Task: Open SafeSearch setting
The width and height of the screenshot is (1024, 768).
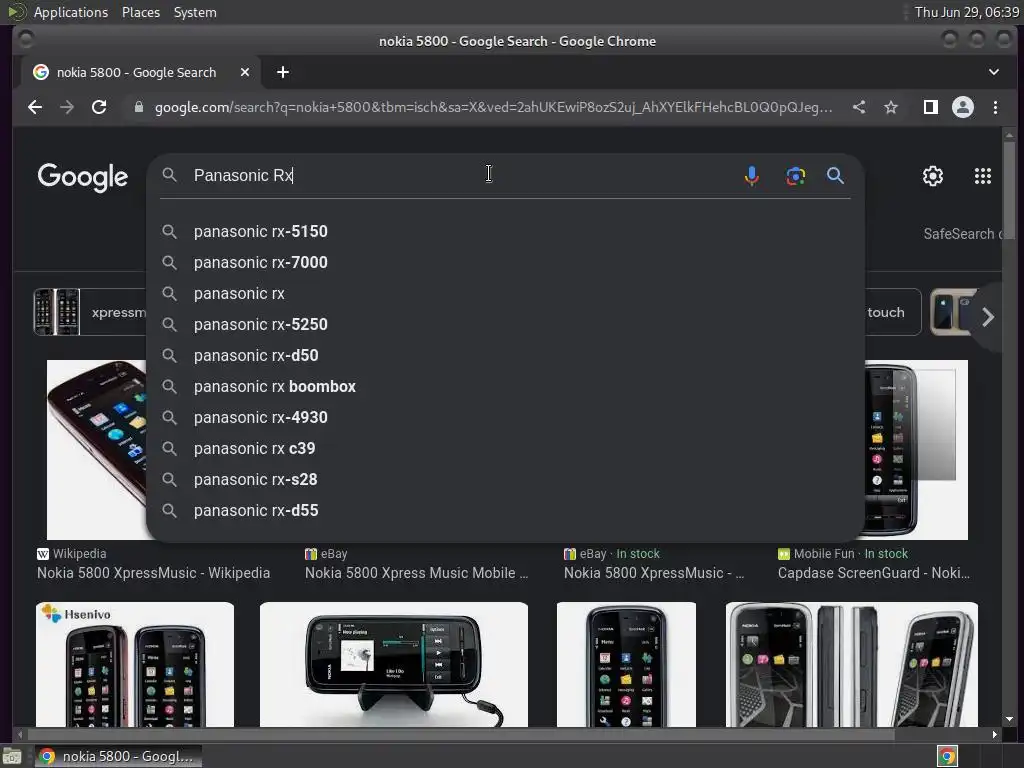Action: coord(961,234)
